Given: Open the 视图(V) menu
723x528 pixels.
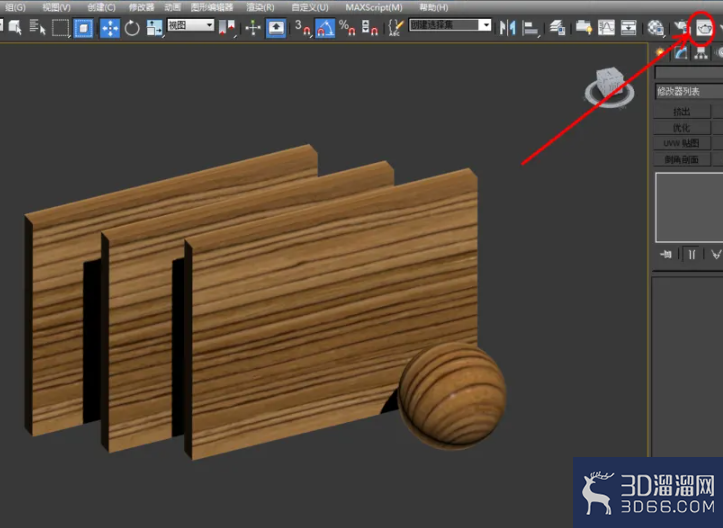Looking at the screenshot, I should click(56, 7).
